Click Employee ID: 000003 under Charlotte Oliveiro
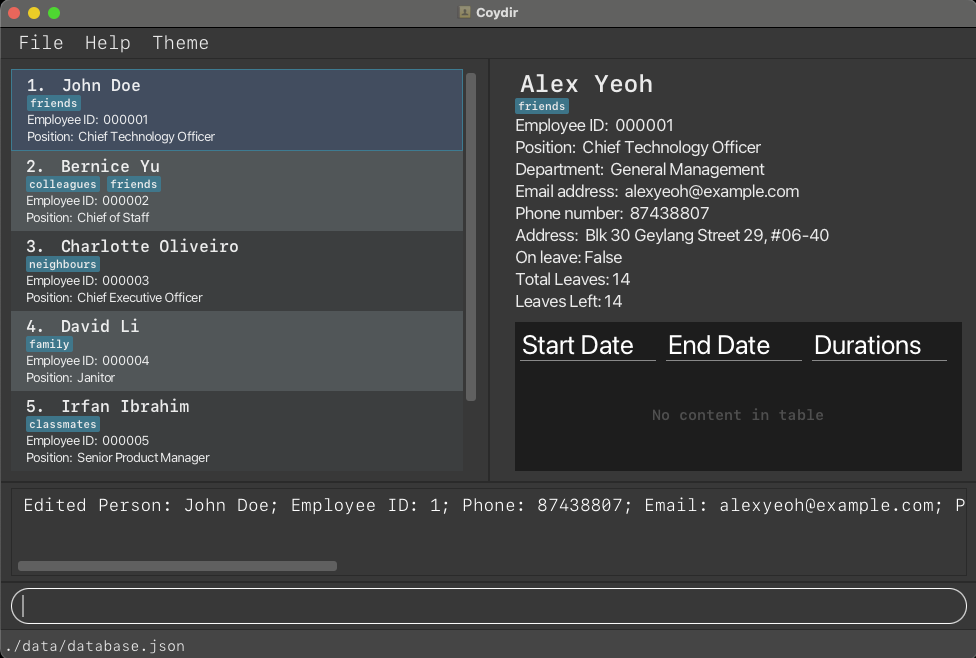 [87, 281]
